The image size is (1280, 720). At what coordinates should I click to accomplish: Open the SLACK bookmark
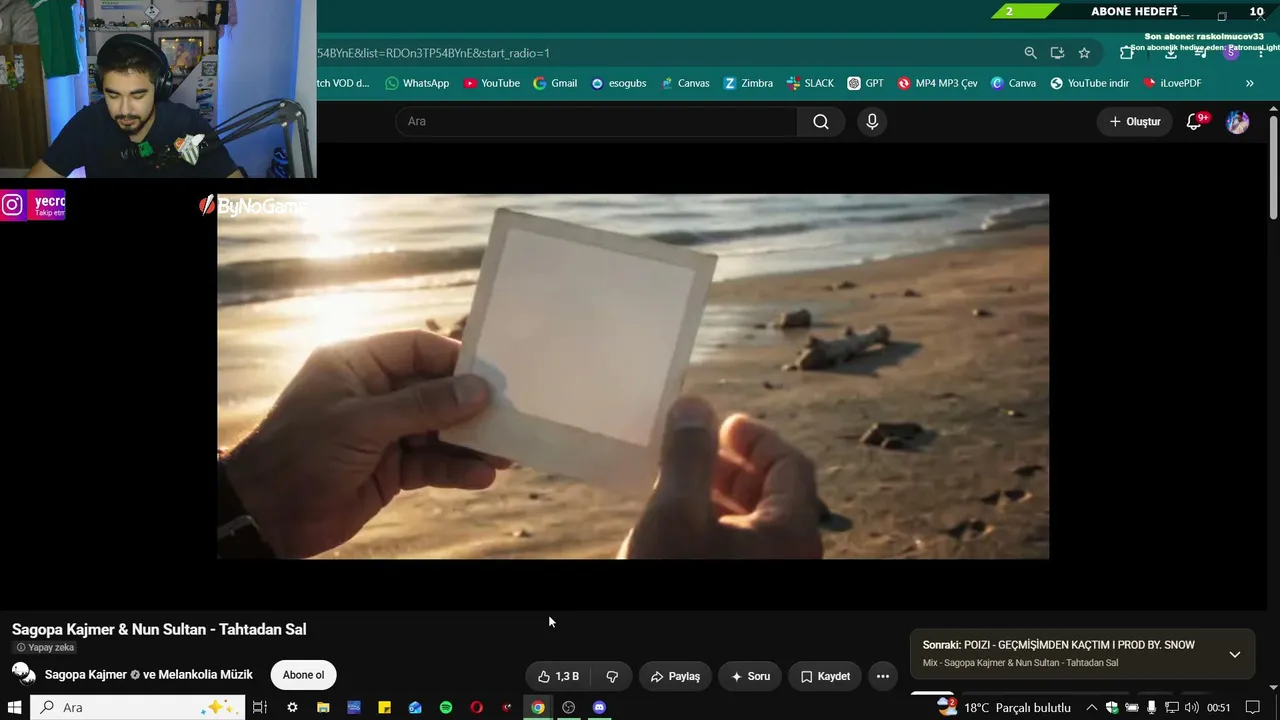tap(810, 83)
